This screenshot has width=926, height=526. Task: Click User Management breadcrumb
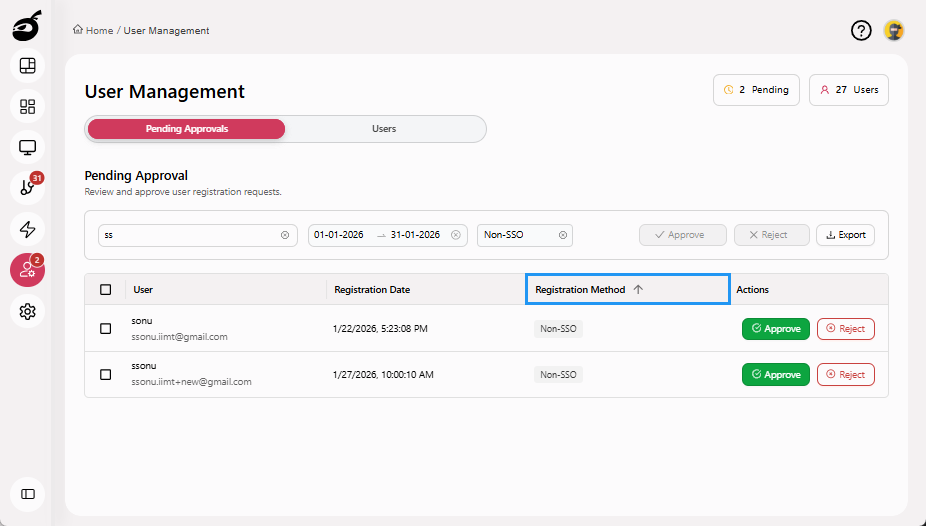[x=166, y=31]
